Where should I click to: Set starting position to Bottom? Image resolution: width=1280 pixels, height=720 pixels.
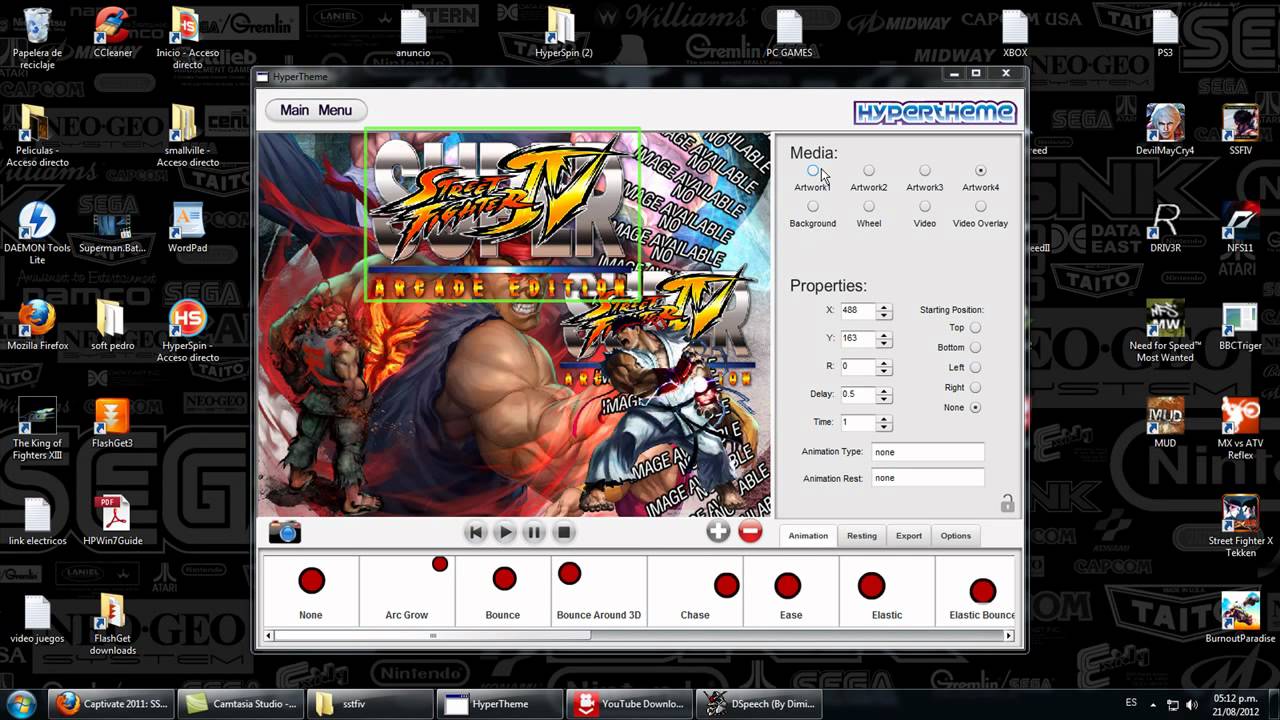tap(975, 348)
